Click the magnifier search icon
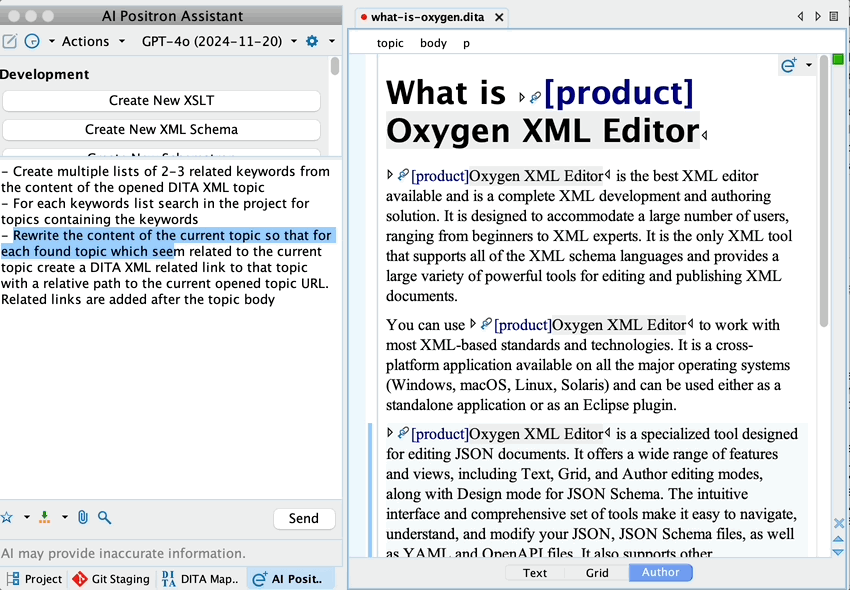850x590 pixels. (104, 517)
